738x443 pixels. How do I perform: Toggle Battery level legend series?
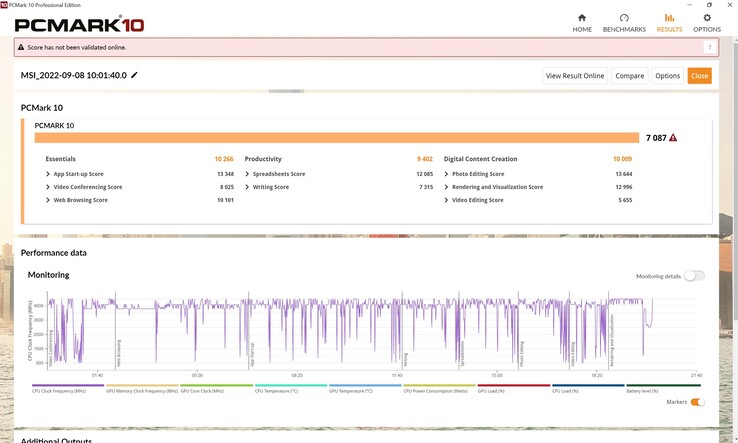(664, 388)
